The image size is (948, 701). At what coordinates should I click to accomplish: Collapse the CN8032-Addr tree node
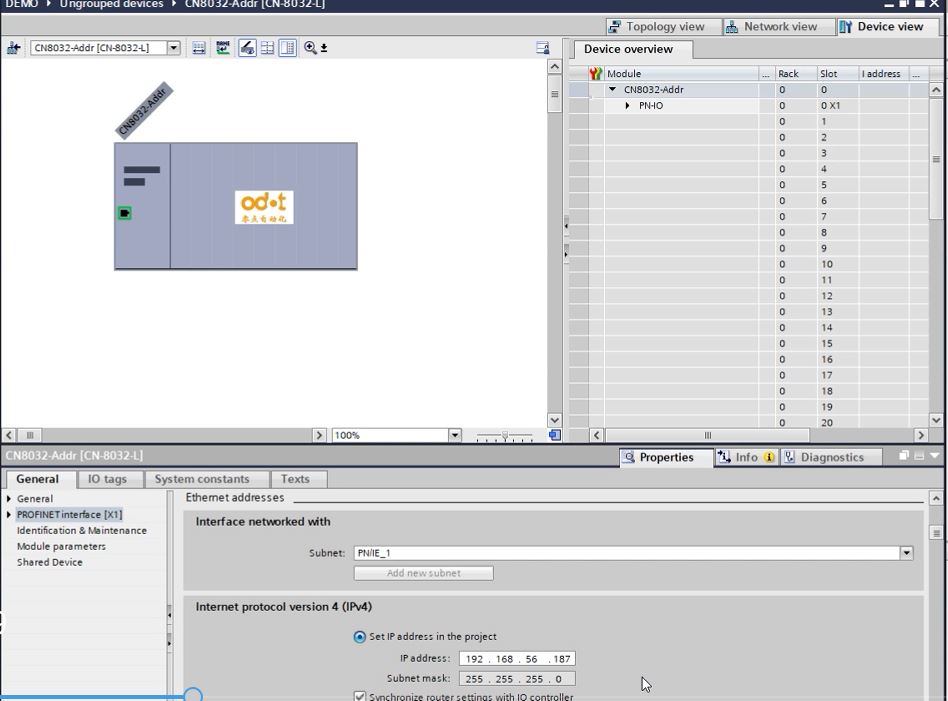(x=613, y=90)
